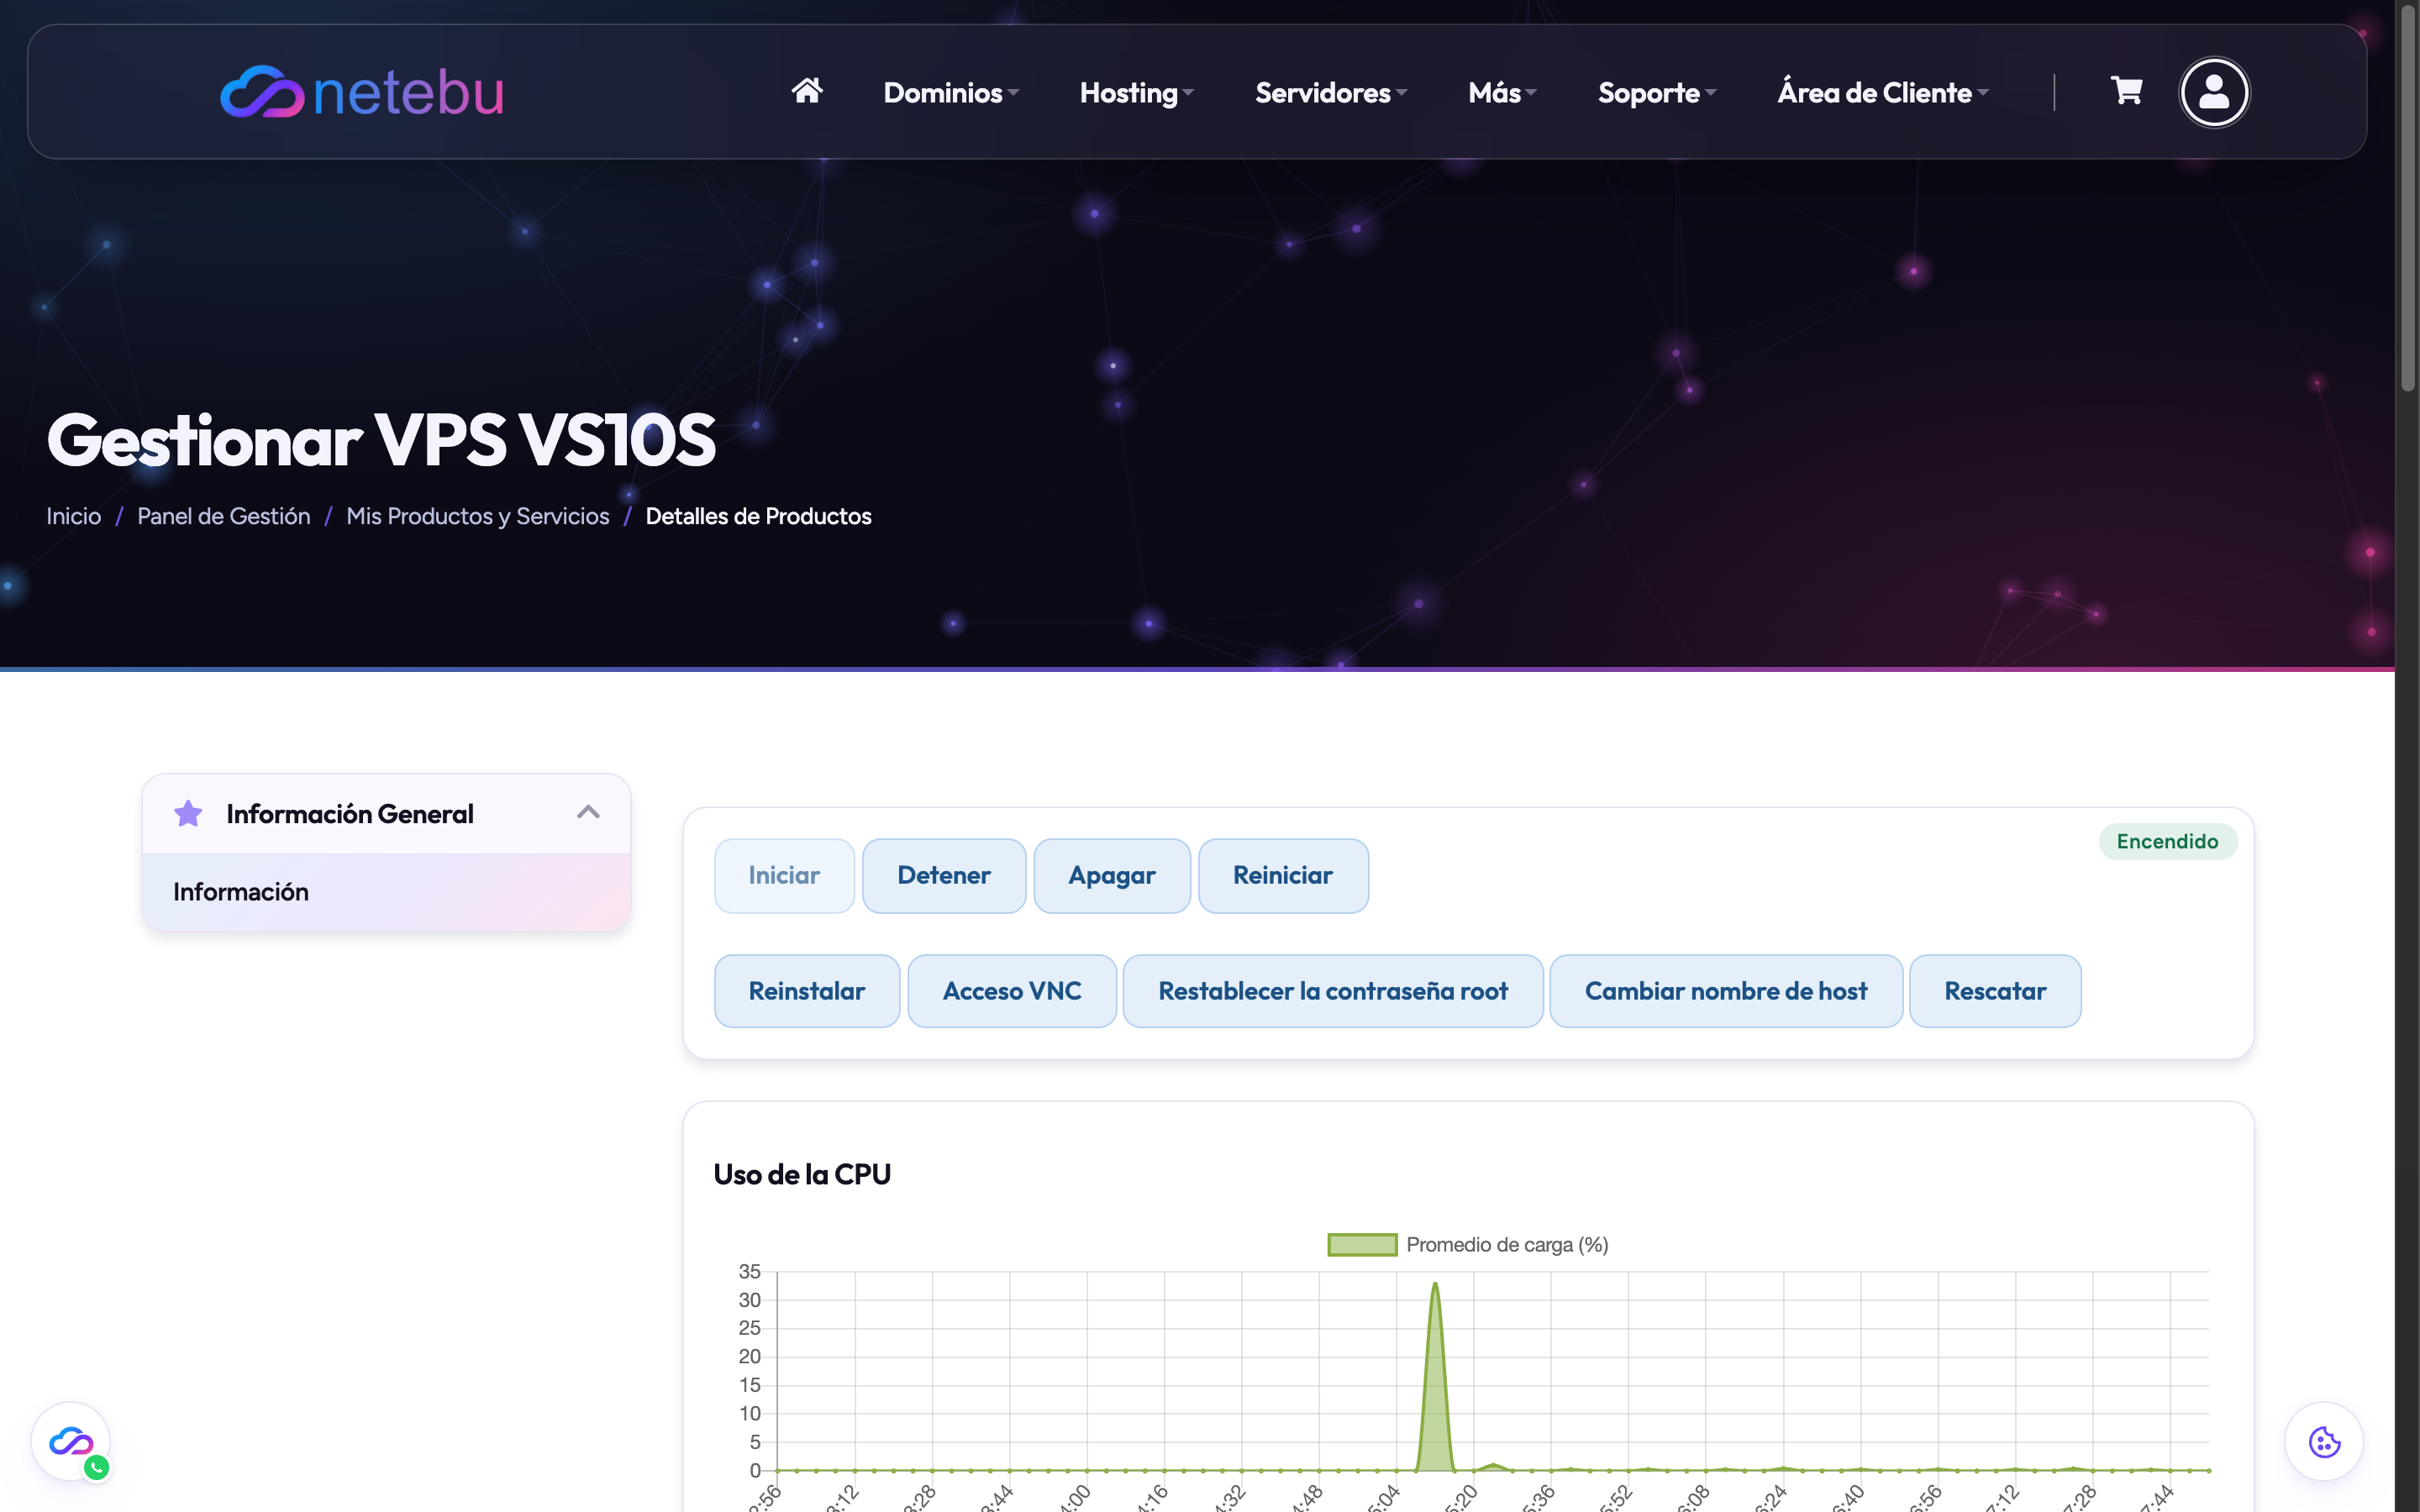Click the Apagar button
This screenshot has height=1512, width=2420.
point(1112,875)
